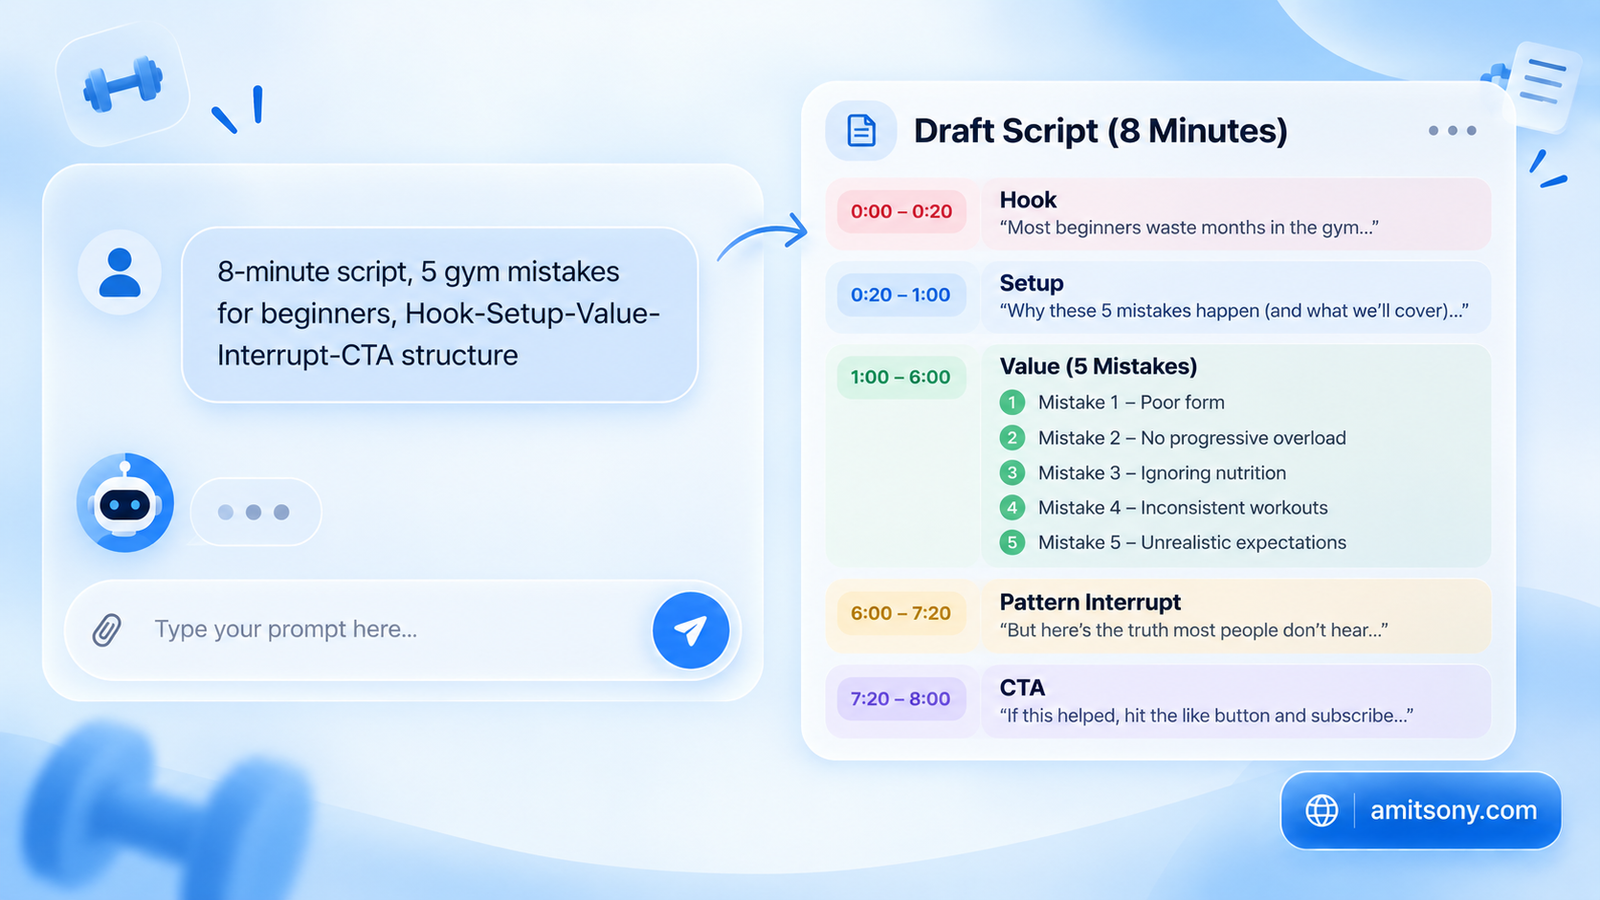1600x900 pixels.
Task: Select Mistake 1 – Poor form item
Action: coord(1112,402)
